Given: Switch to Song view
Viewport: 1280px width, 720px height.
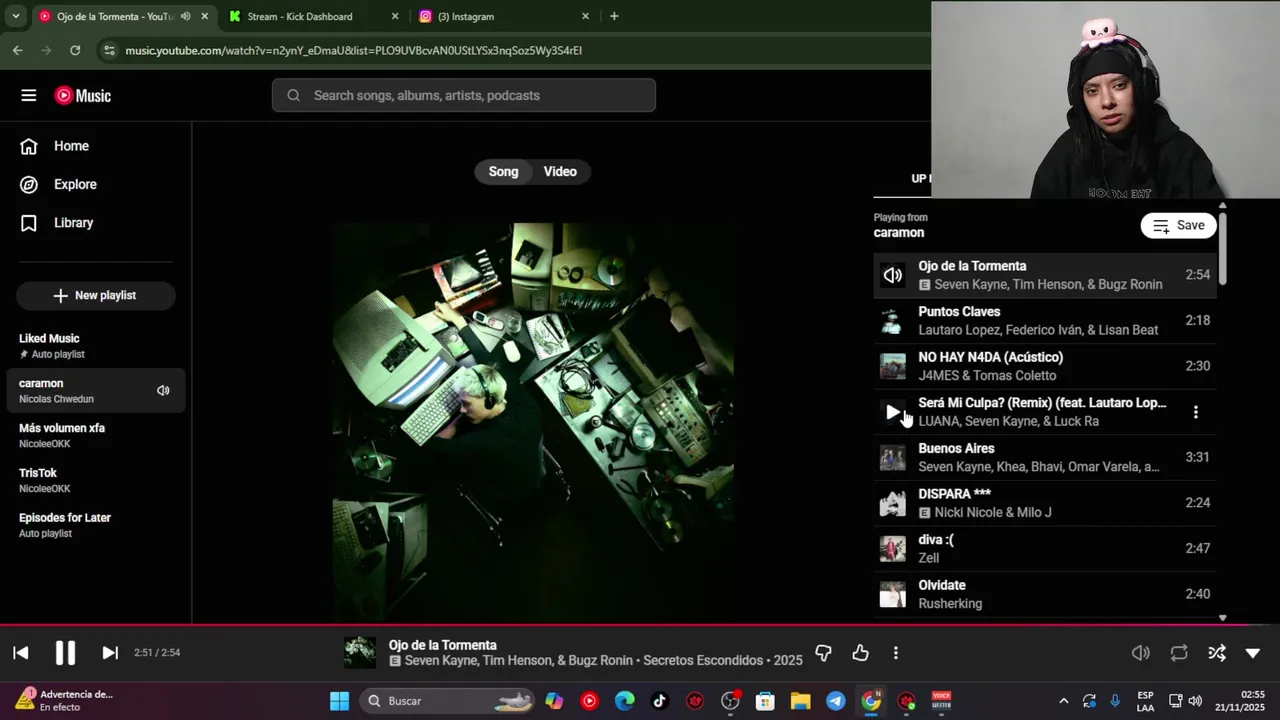Looking at the screenshot, I should [x=503, y=171].
